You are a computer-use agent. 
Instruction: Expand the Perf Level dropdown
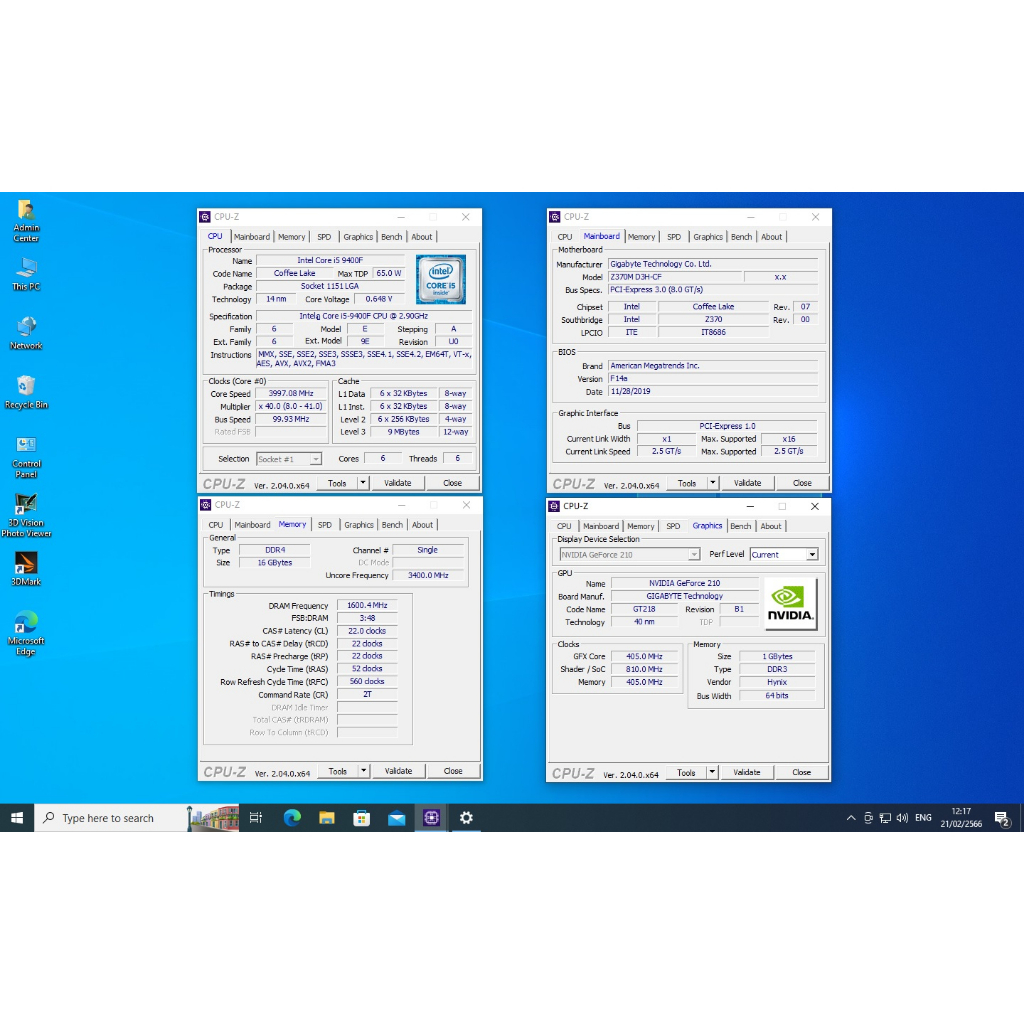(x=811, y=554)
